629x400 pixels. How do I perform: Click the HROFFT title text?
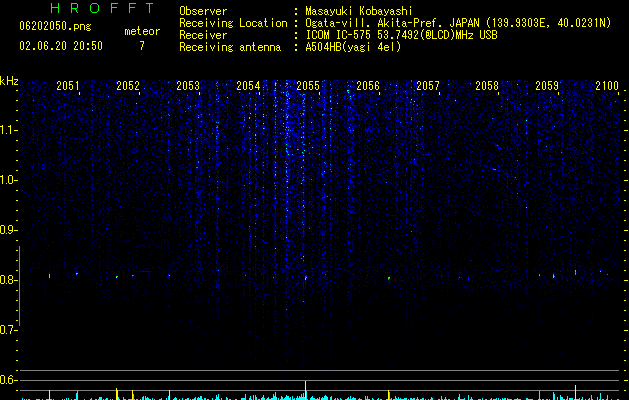tap(103, 8)
